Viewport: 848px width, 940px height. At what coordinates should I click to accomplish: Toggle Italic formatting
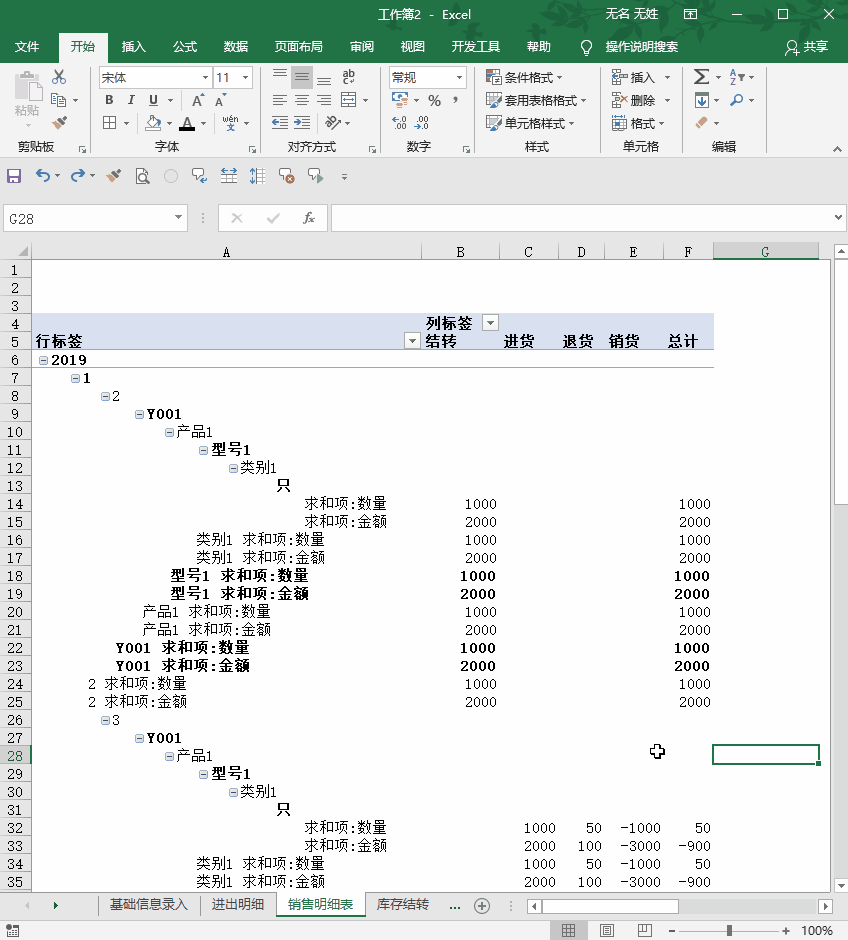(131, 100)
